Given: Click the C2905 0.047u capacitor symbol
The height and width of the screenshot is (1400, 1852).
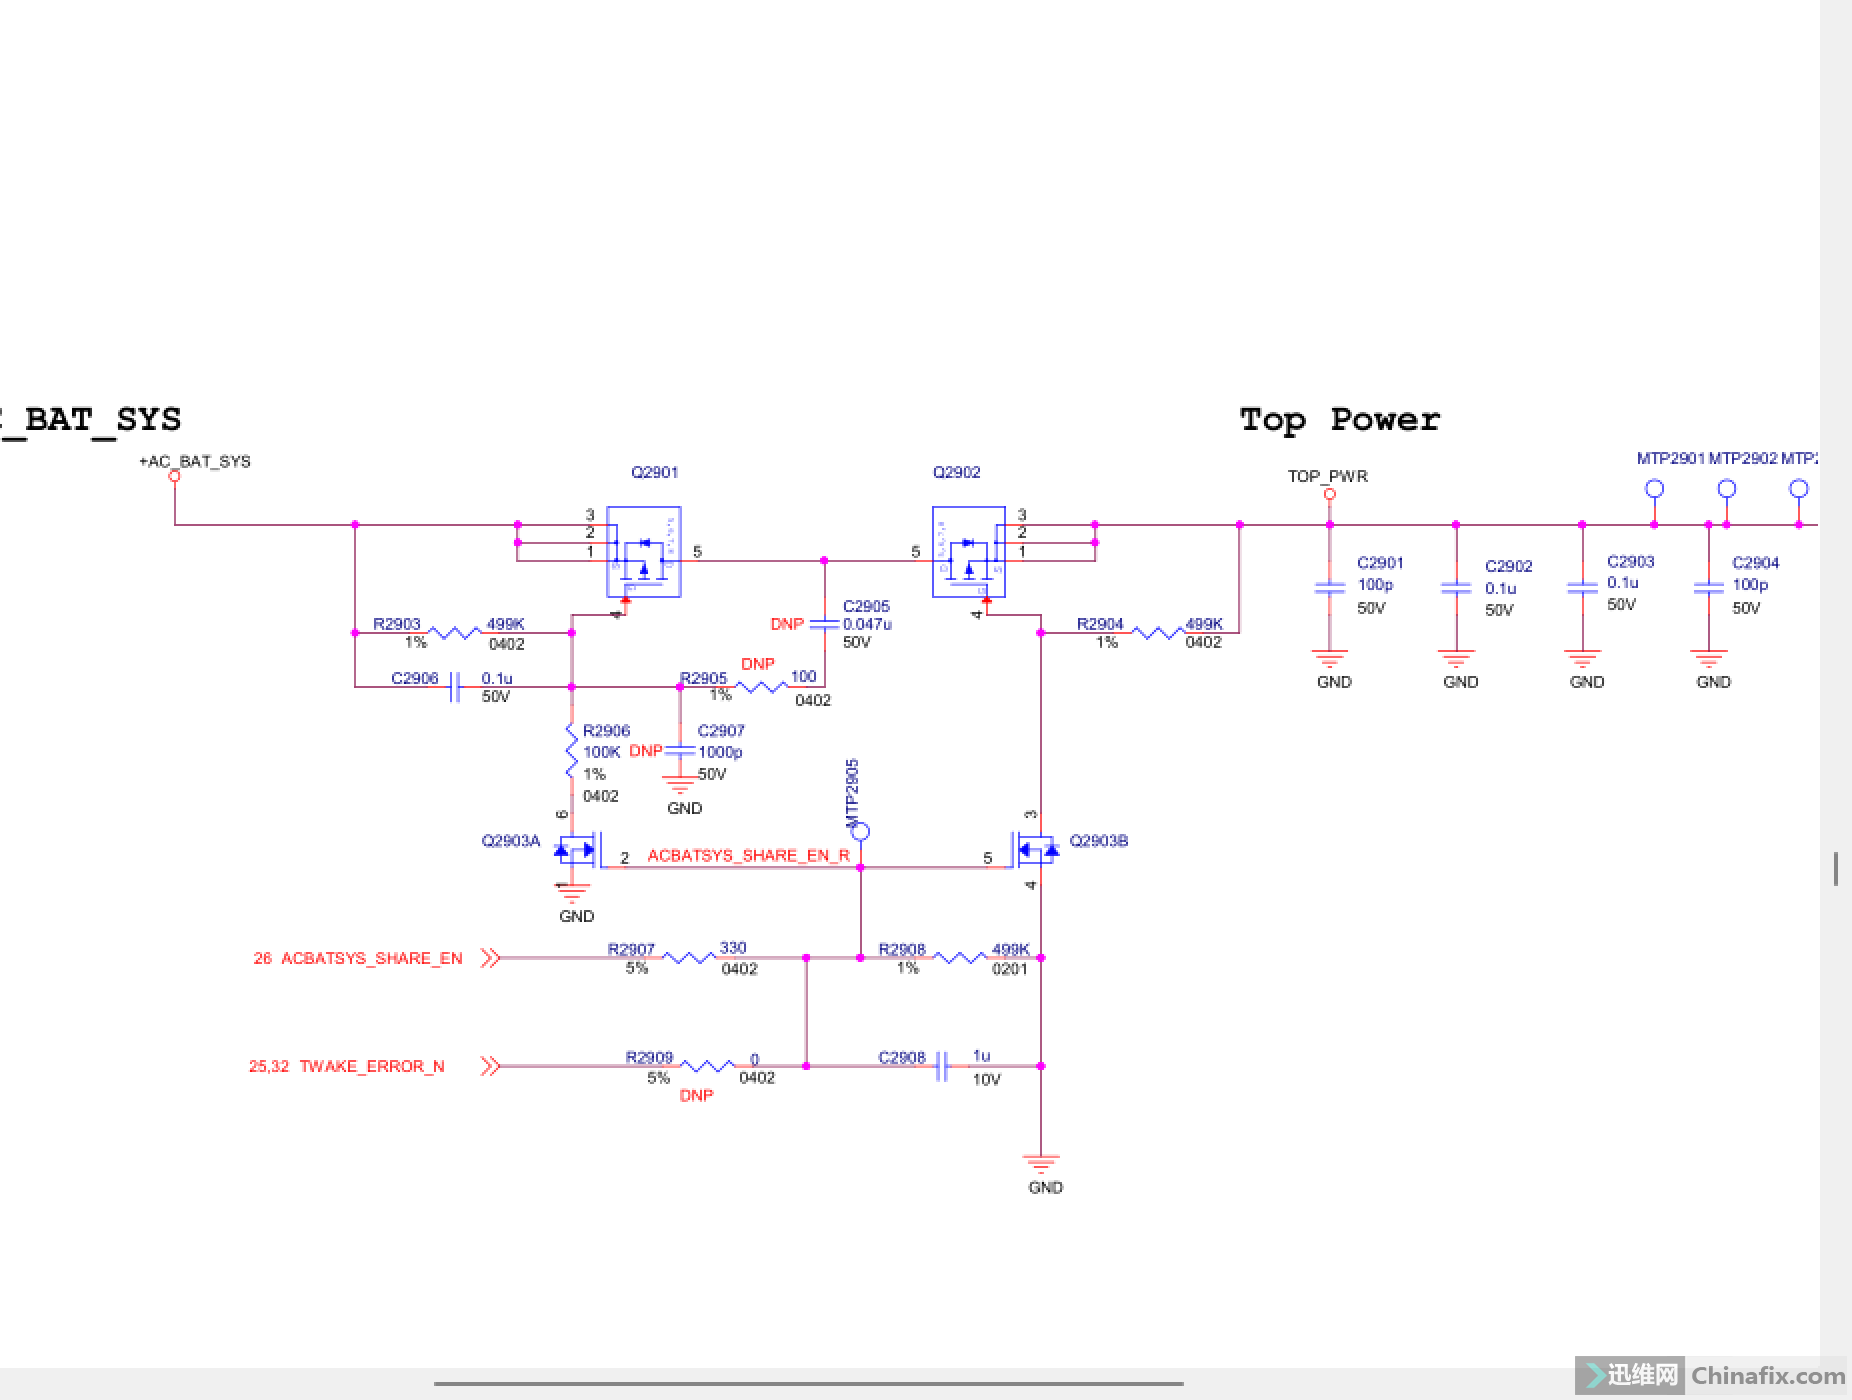Looking at the screenshot, I should tap(825, 624).
